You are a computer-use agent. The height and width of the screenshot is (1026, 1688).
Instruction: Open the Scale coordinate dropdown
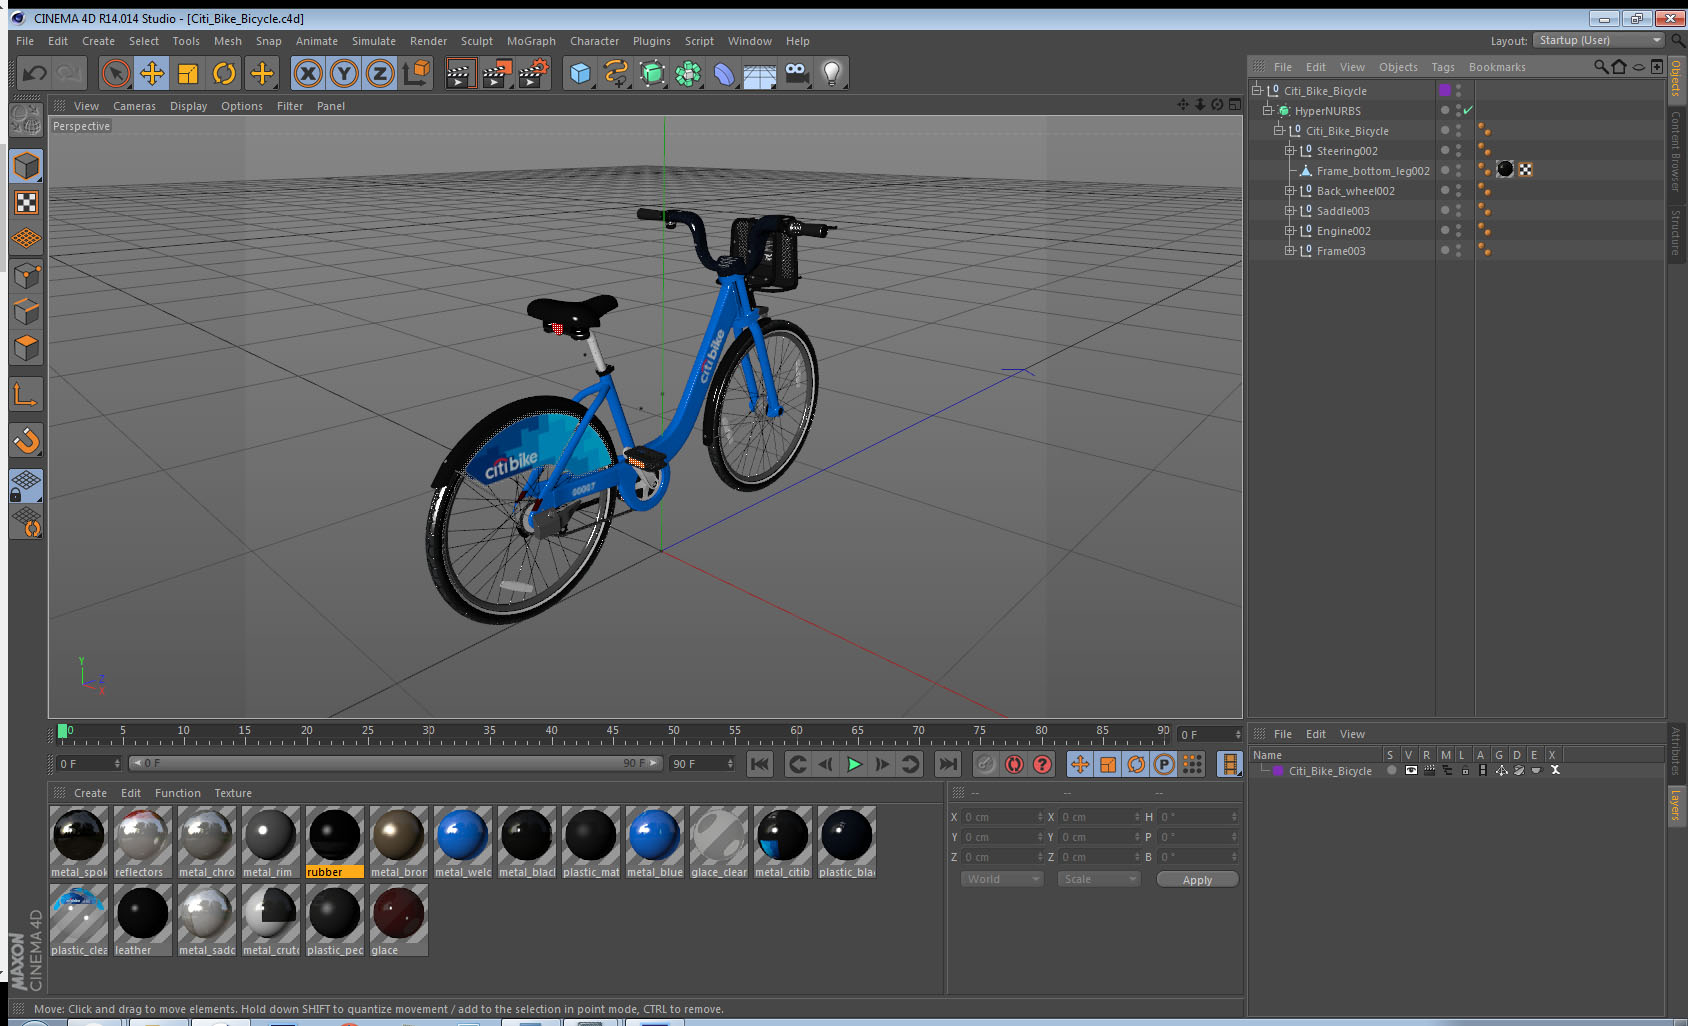pyautogui.click(x=1099, y=879)
